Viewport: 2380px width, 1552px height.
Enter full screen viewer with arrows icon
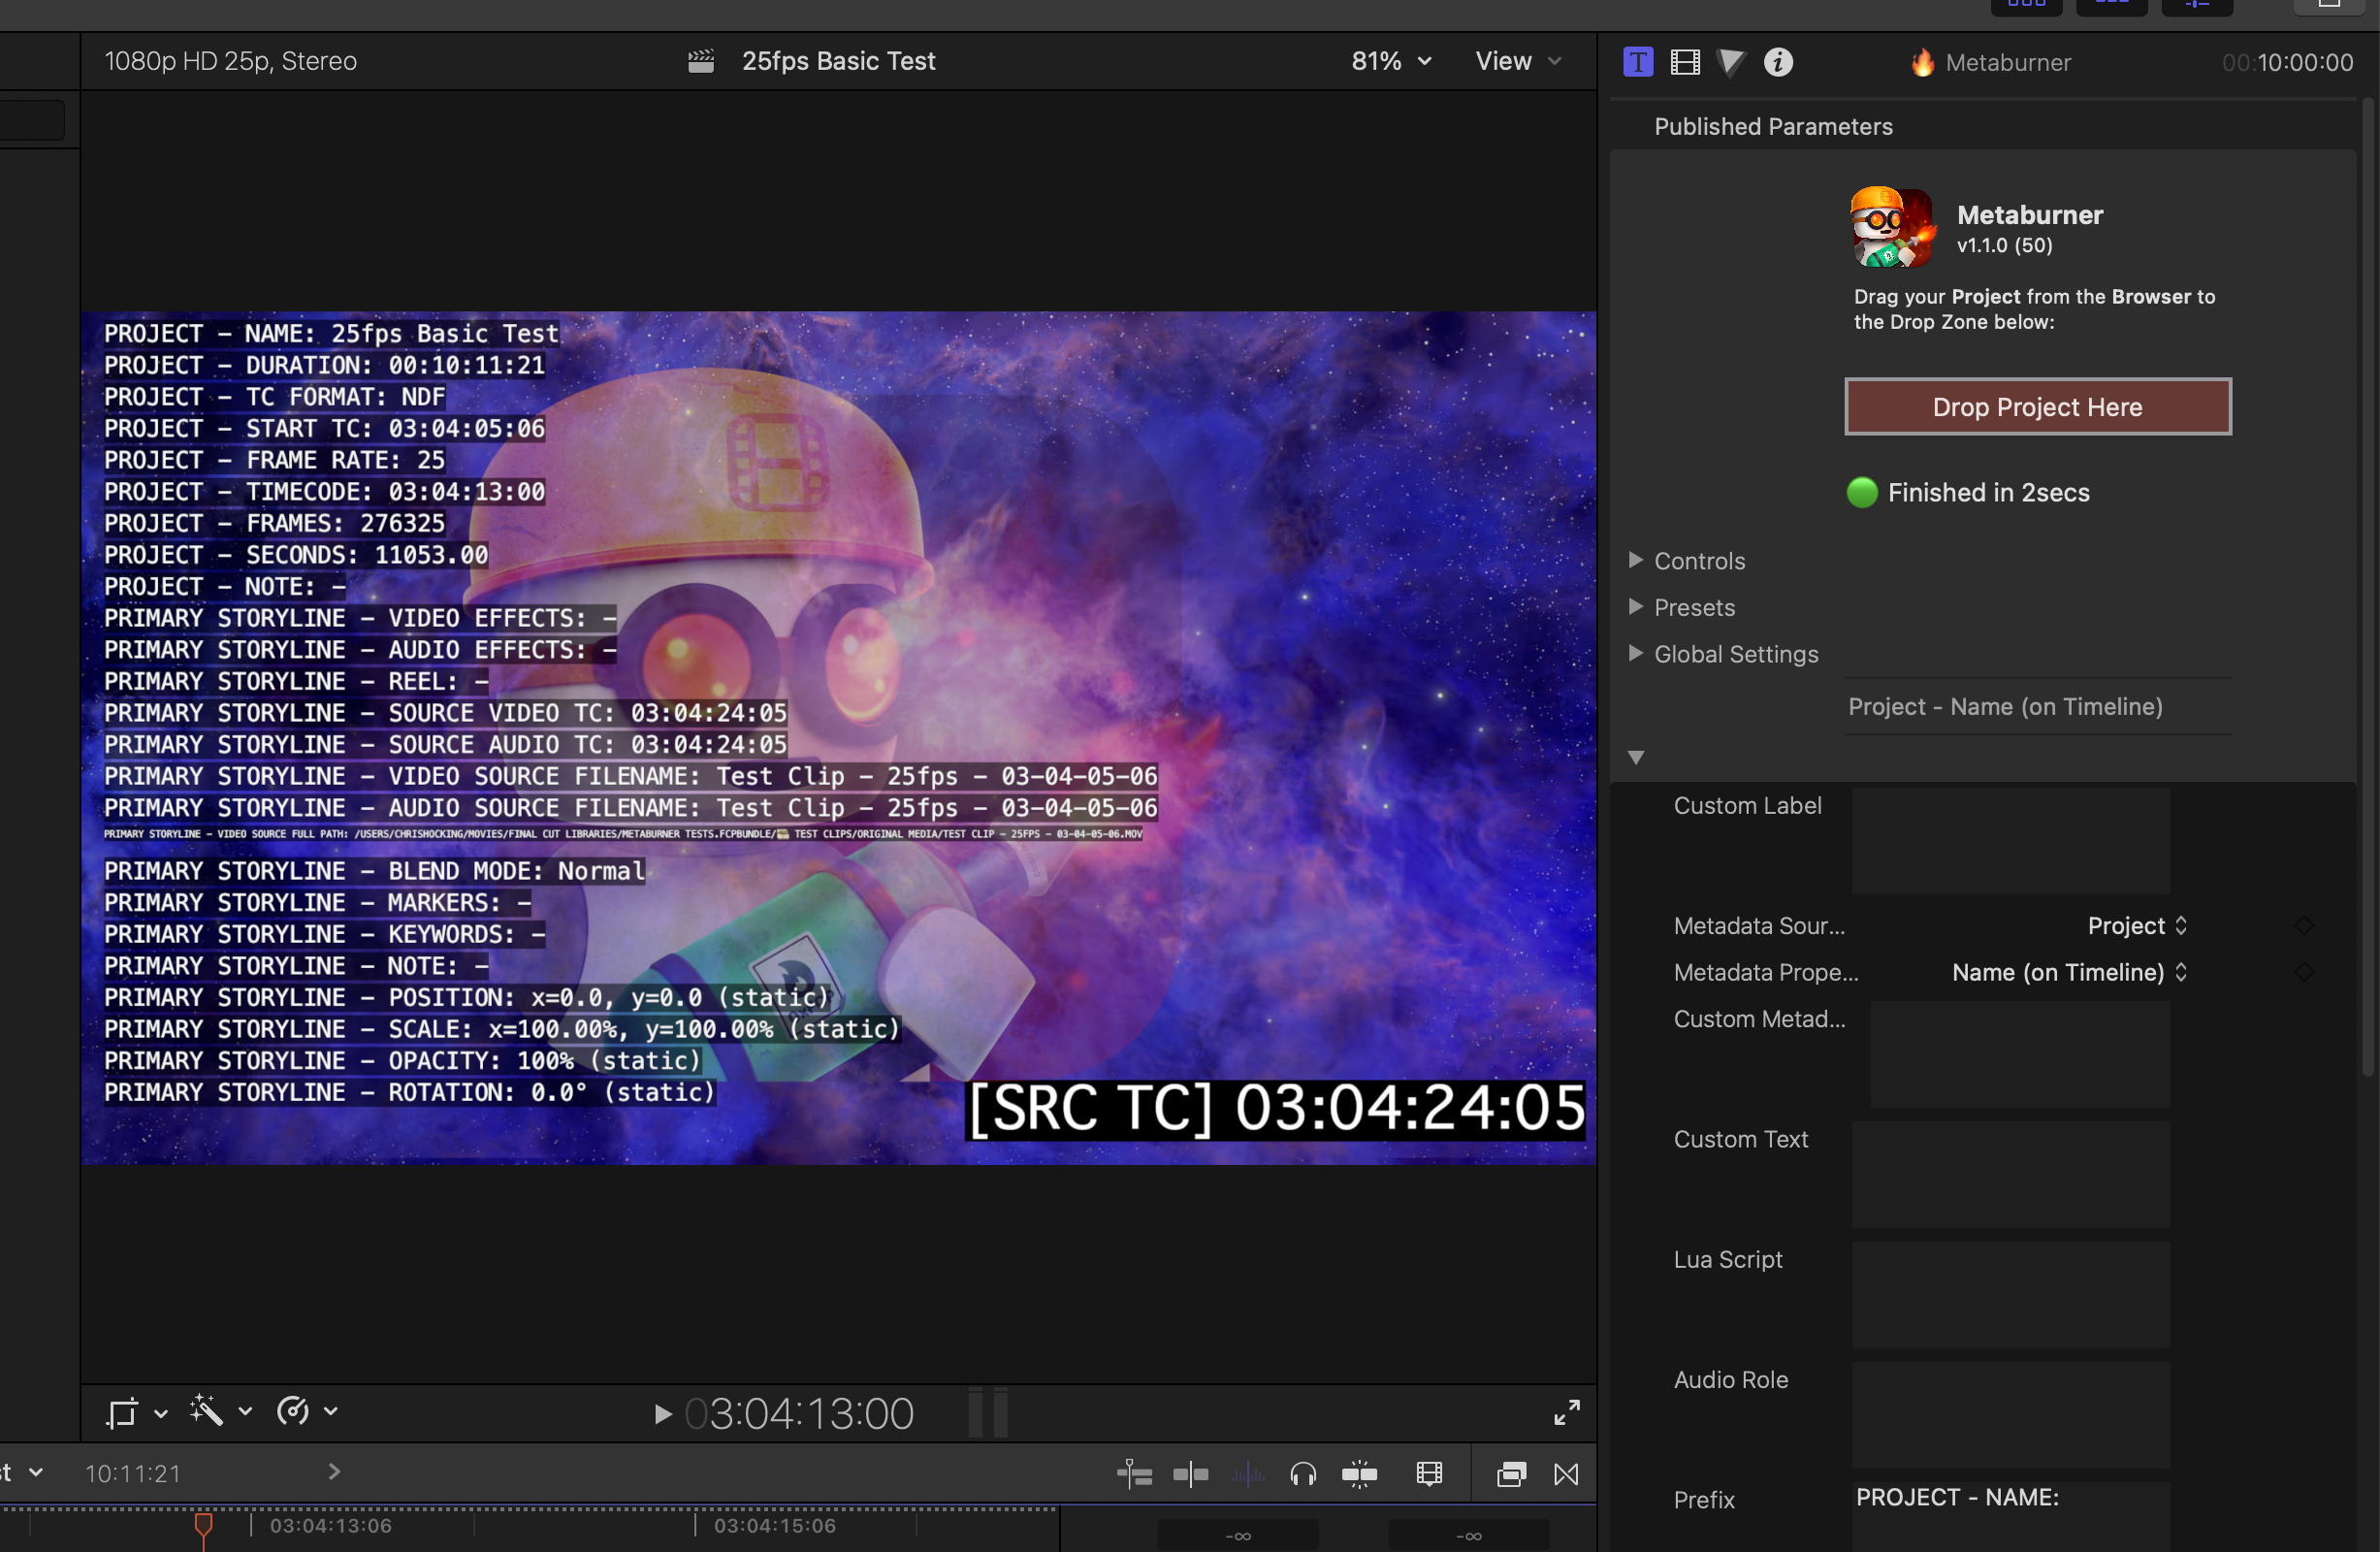tap(1566, 1412)
